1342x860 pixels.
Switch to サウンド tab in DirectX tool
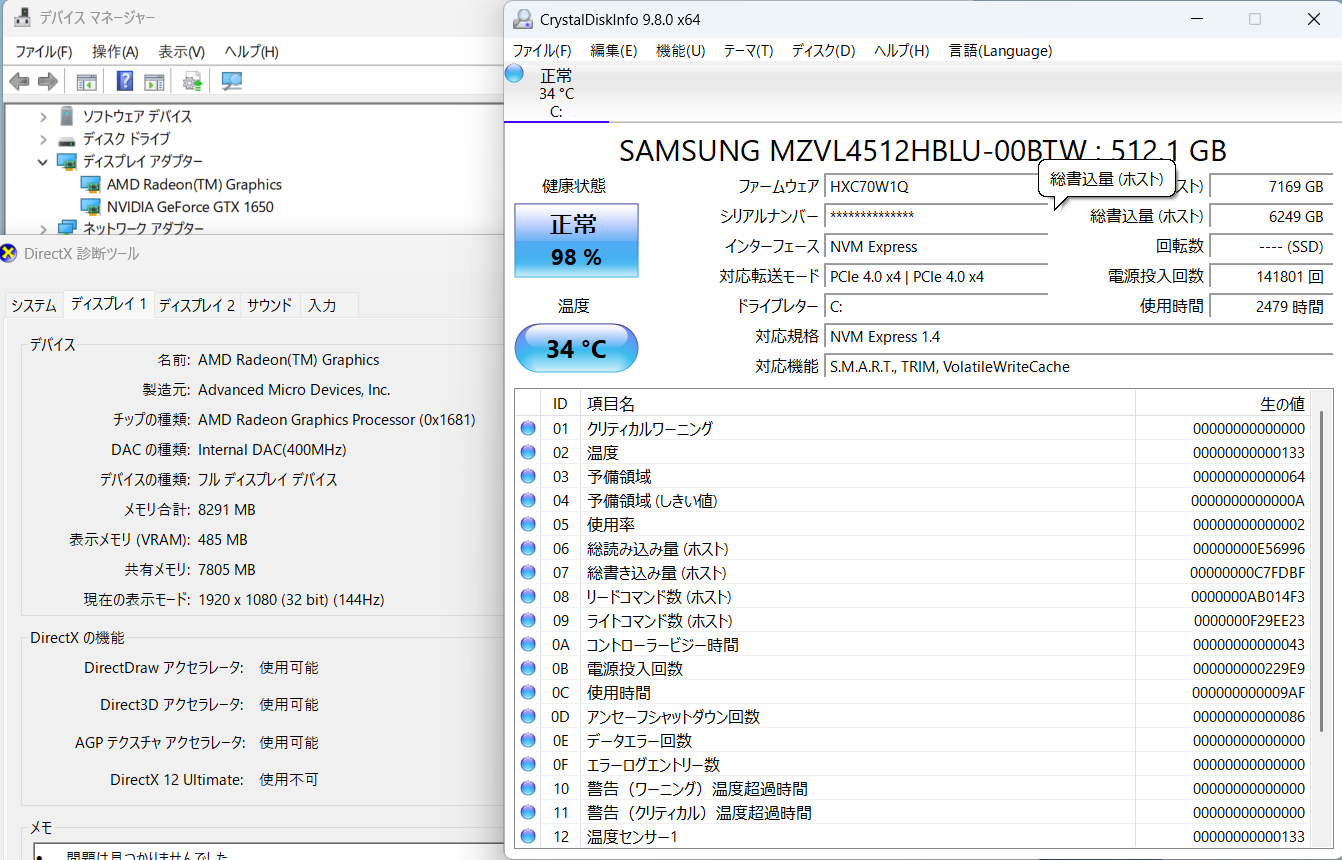[270, 305]
